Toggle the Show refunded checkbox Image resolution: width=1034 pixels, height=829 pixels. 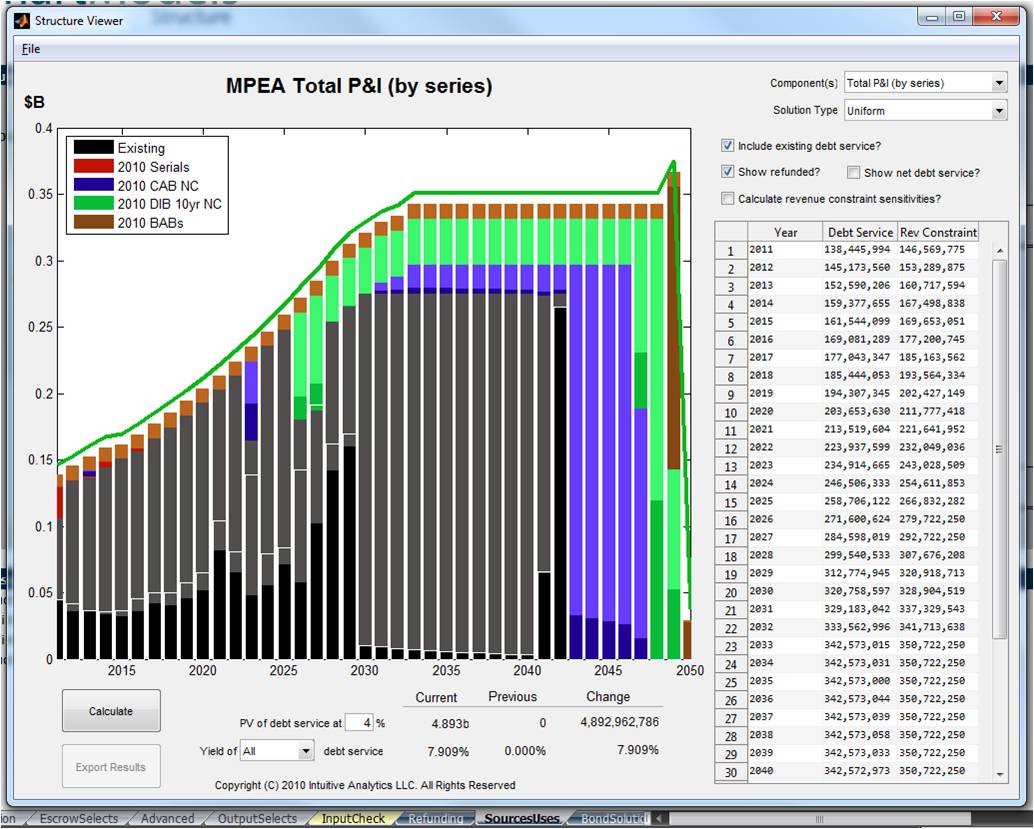coord(728,172)
